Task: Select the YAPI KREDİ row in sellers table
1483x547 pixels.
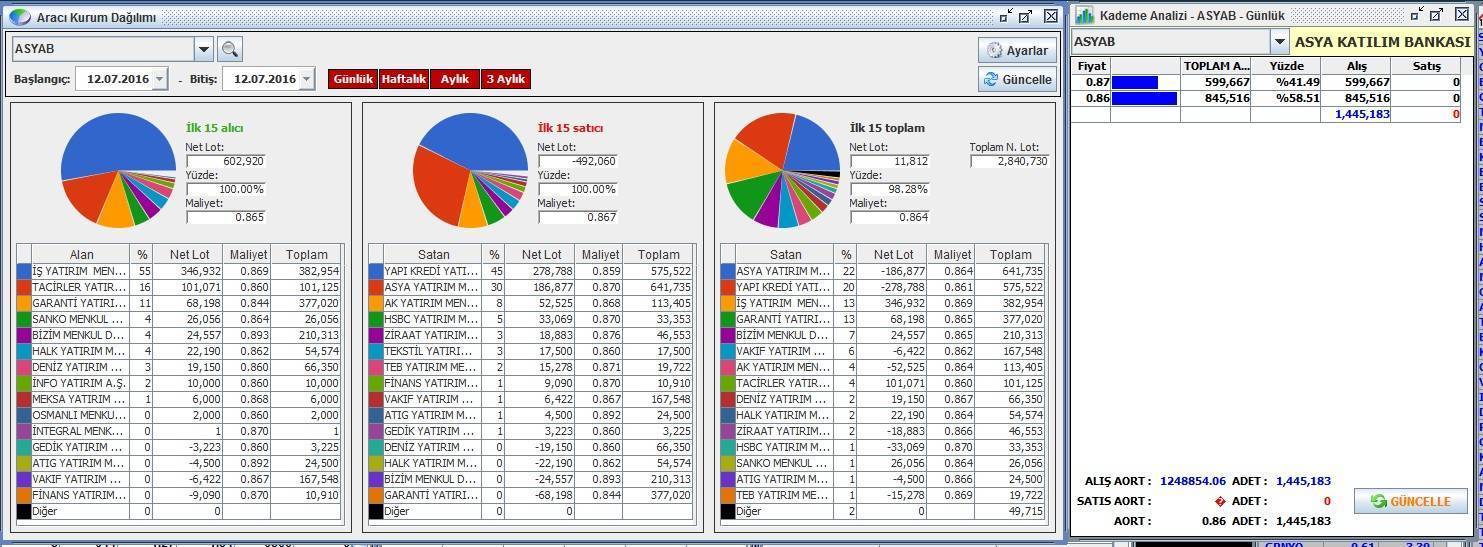Action: click(x=431, y=271)
